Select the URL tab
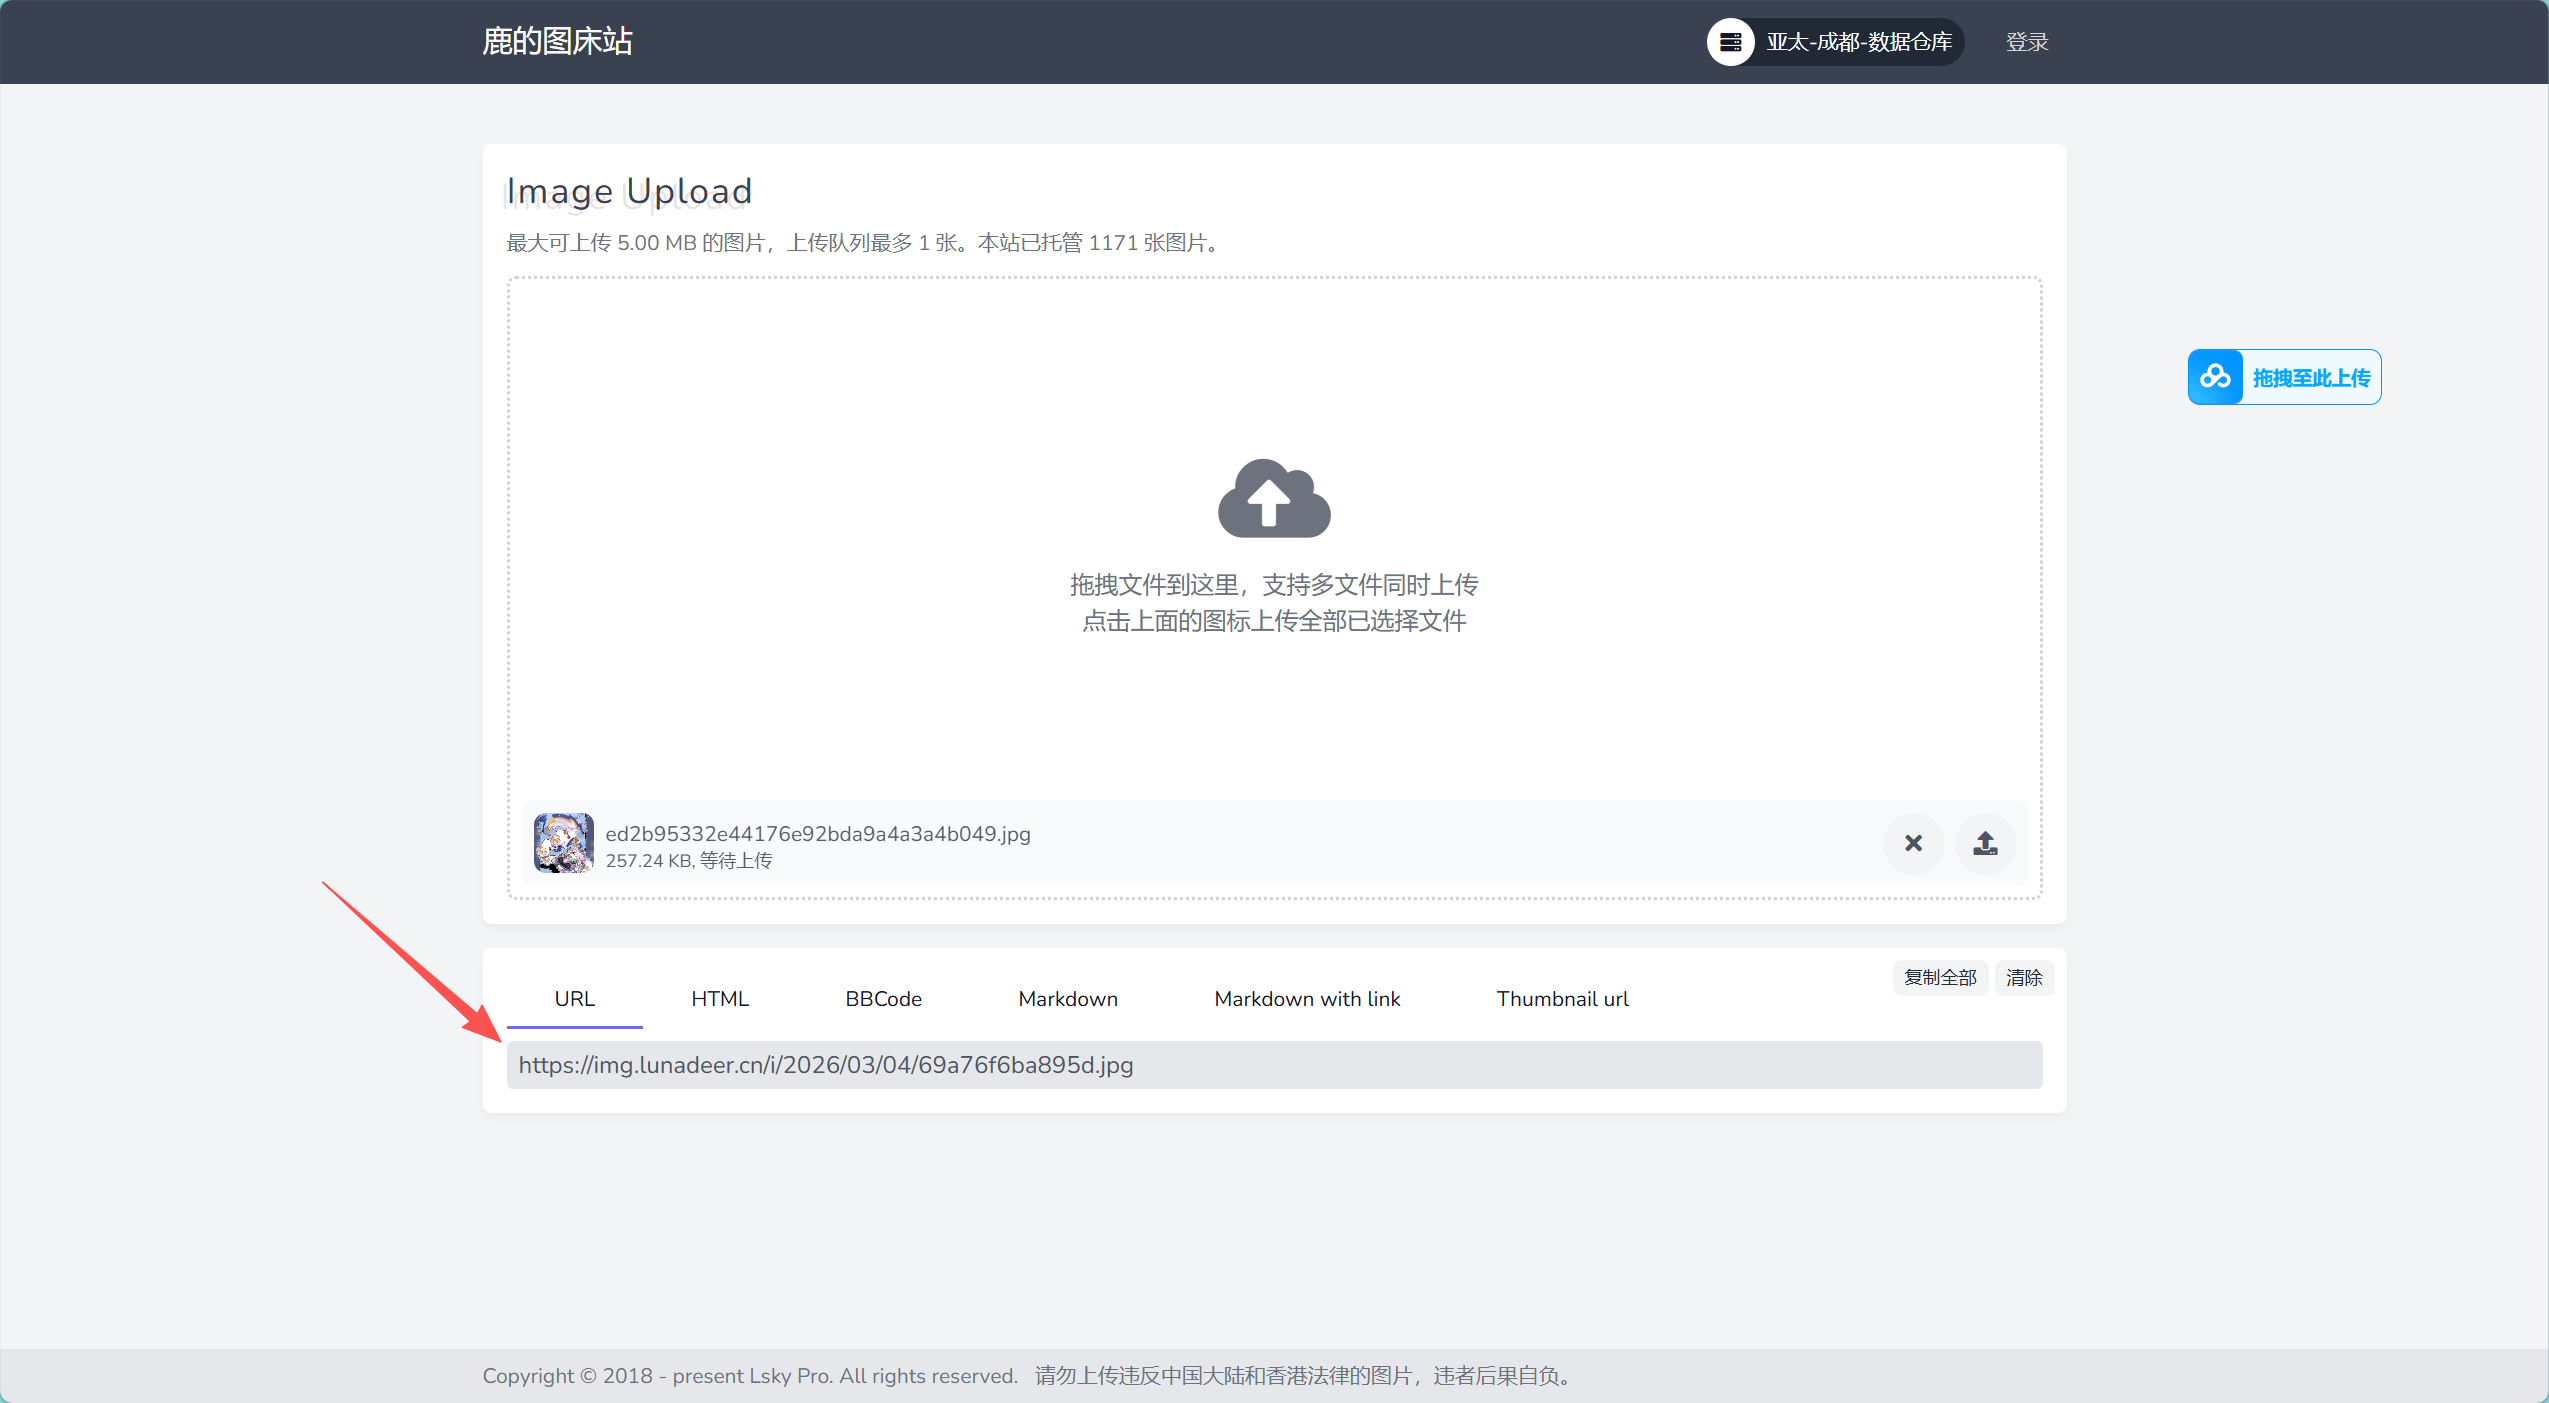The image size is (2549, 1403). click(x=574, y=998)
